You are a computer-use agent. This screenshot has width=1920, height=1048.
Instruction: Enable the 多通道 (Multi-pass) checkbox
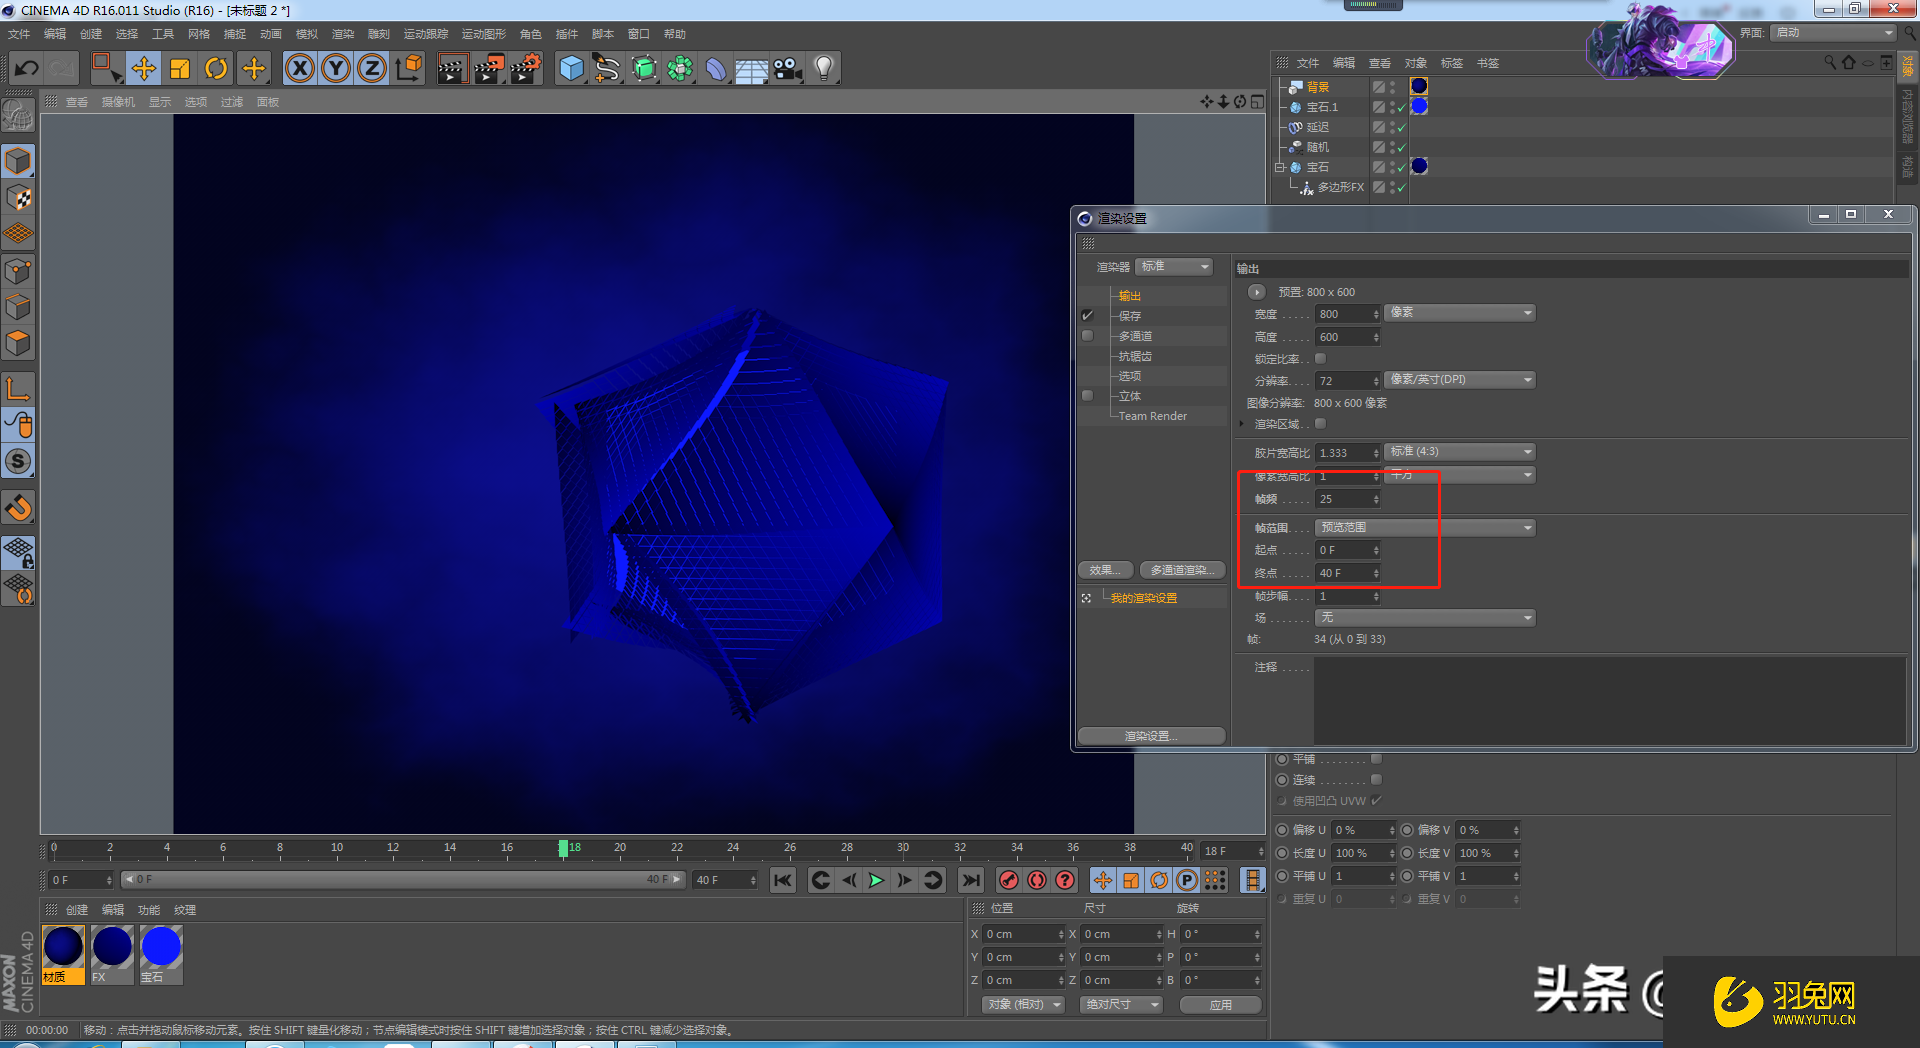click(1087, 336)
